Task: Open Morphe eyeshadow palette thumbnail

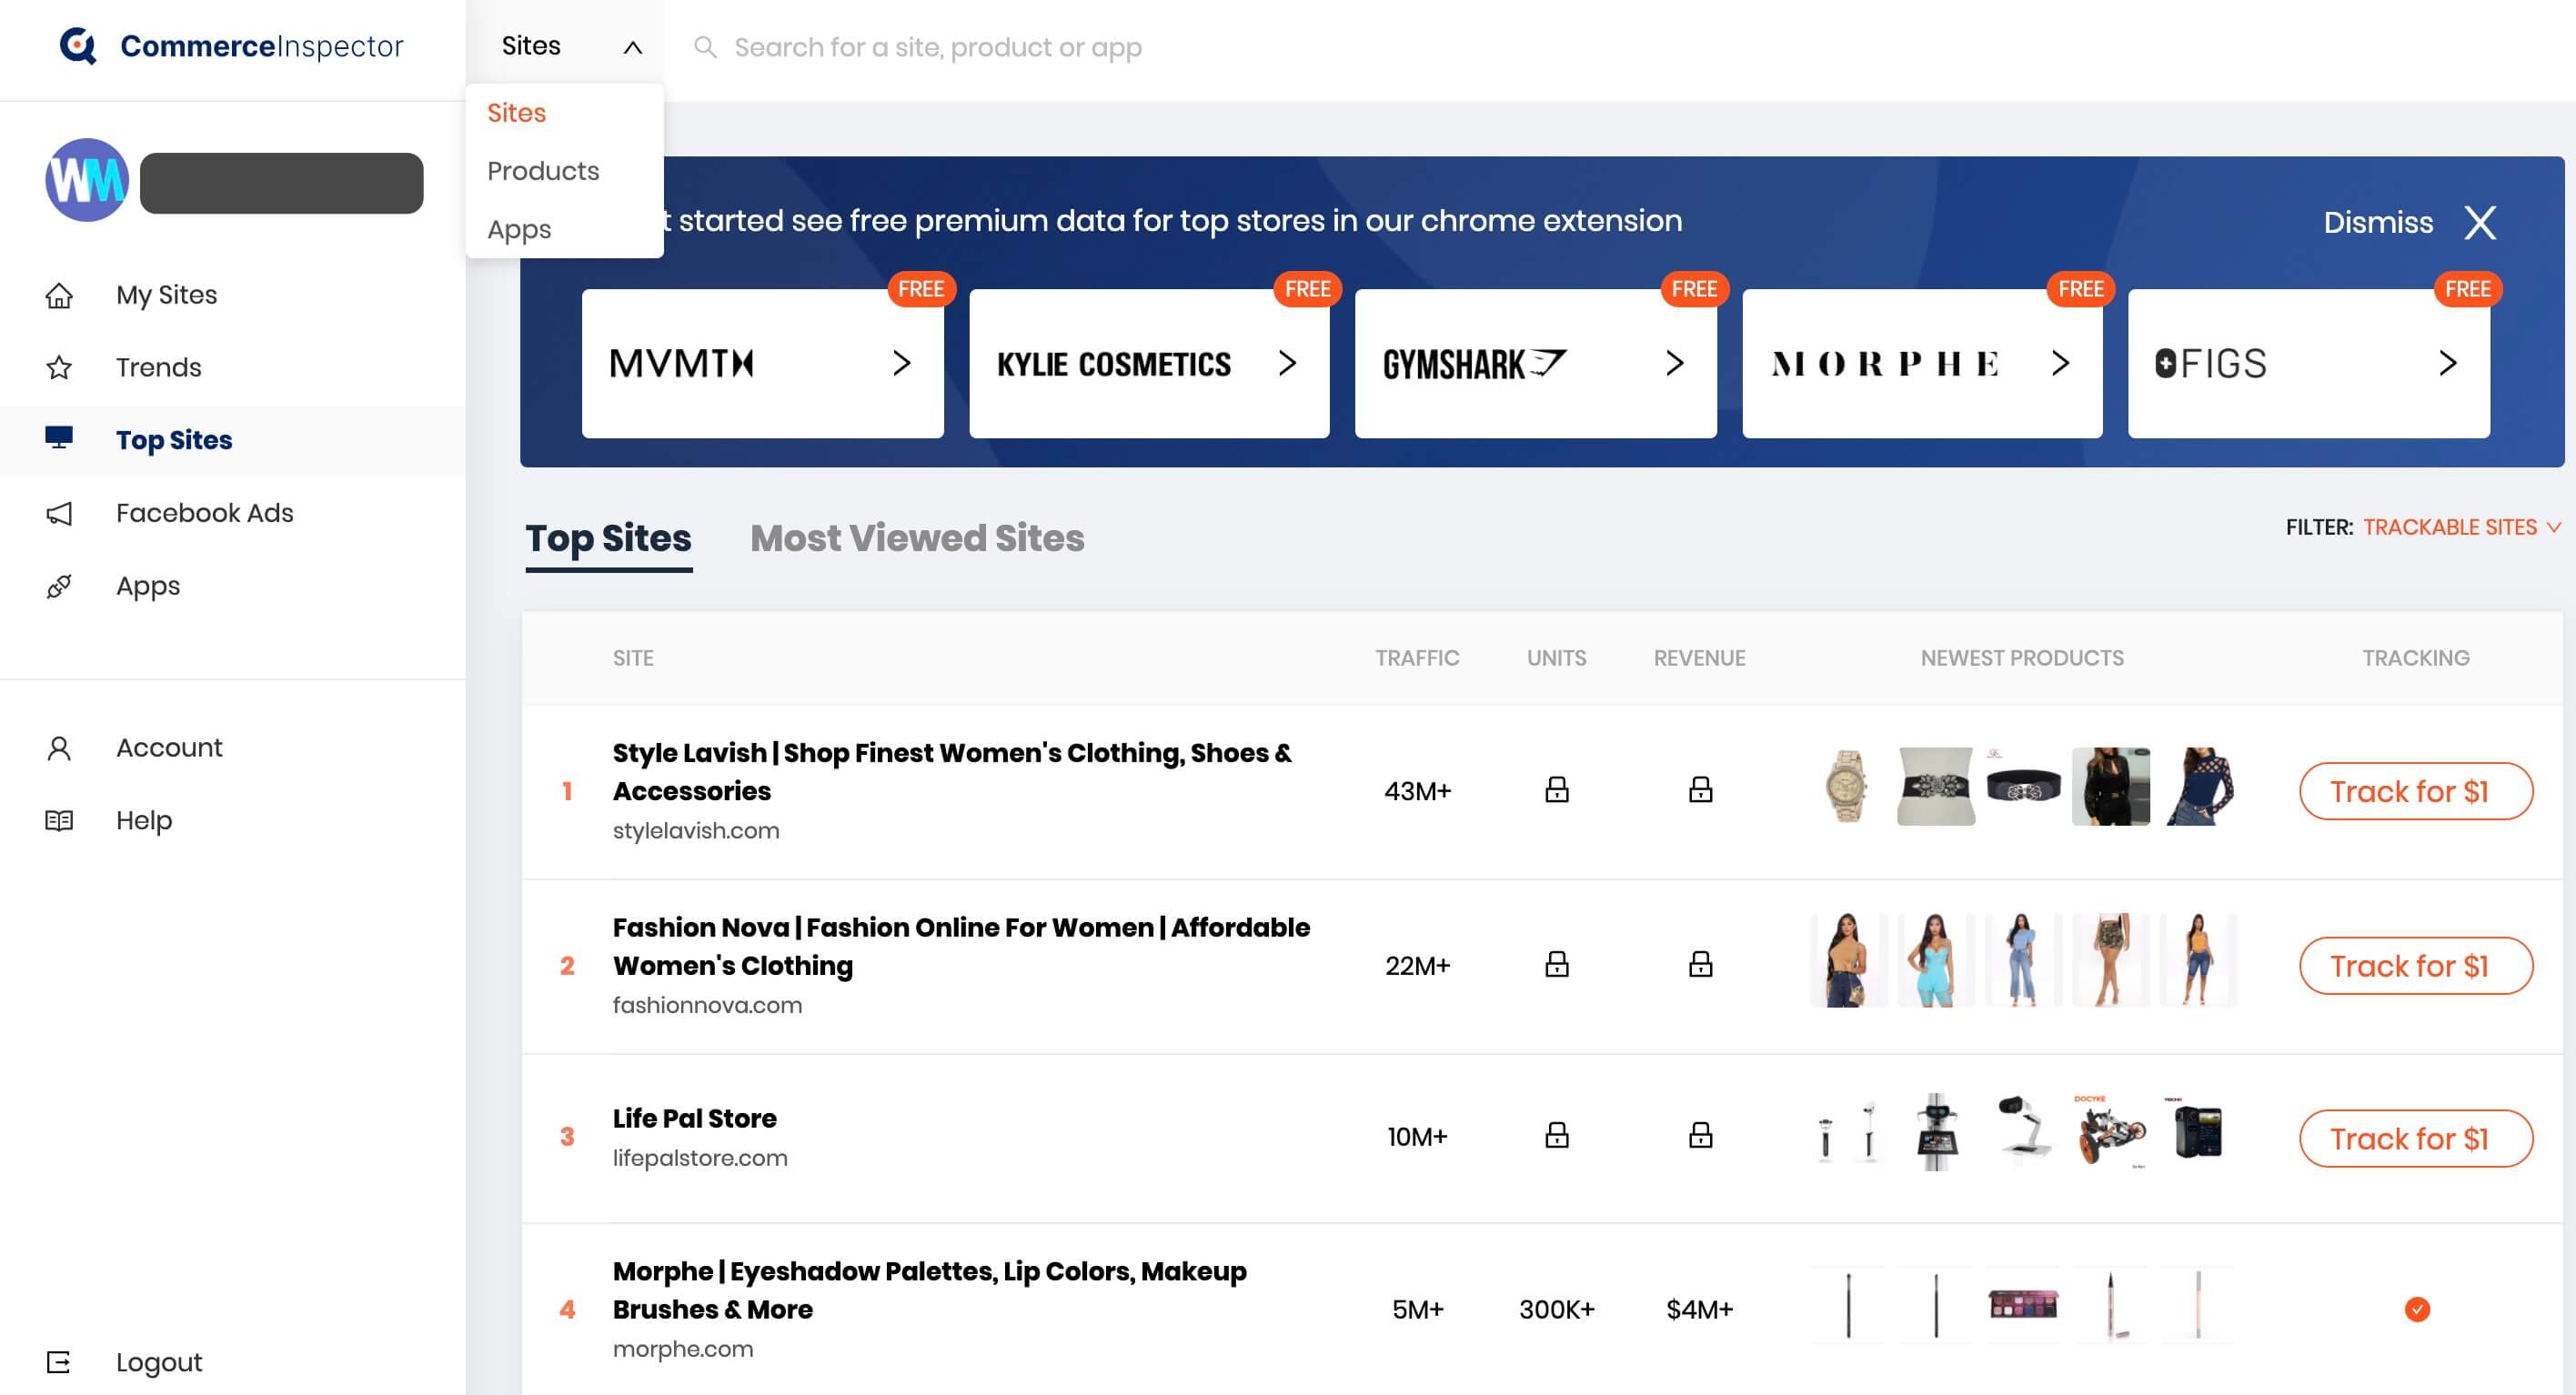Action: tap(2022, 1304)
